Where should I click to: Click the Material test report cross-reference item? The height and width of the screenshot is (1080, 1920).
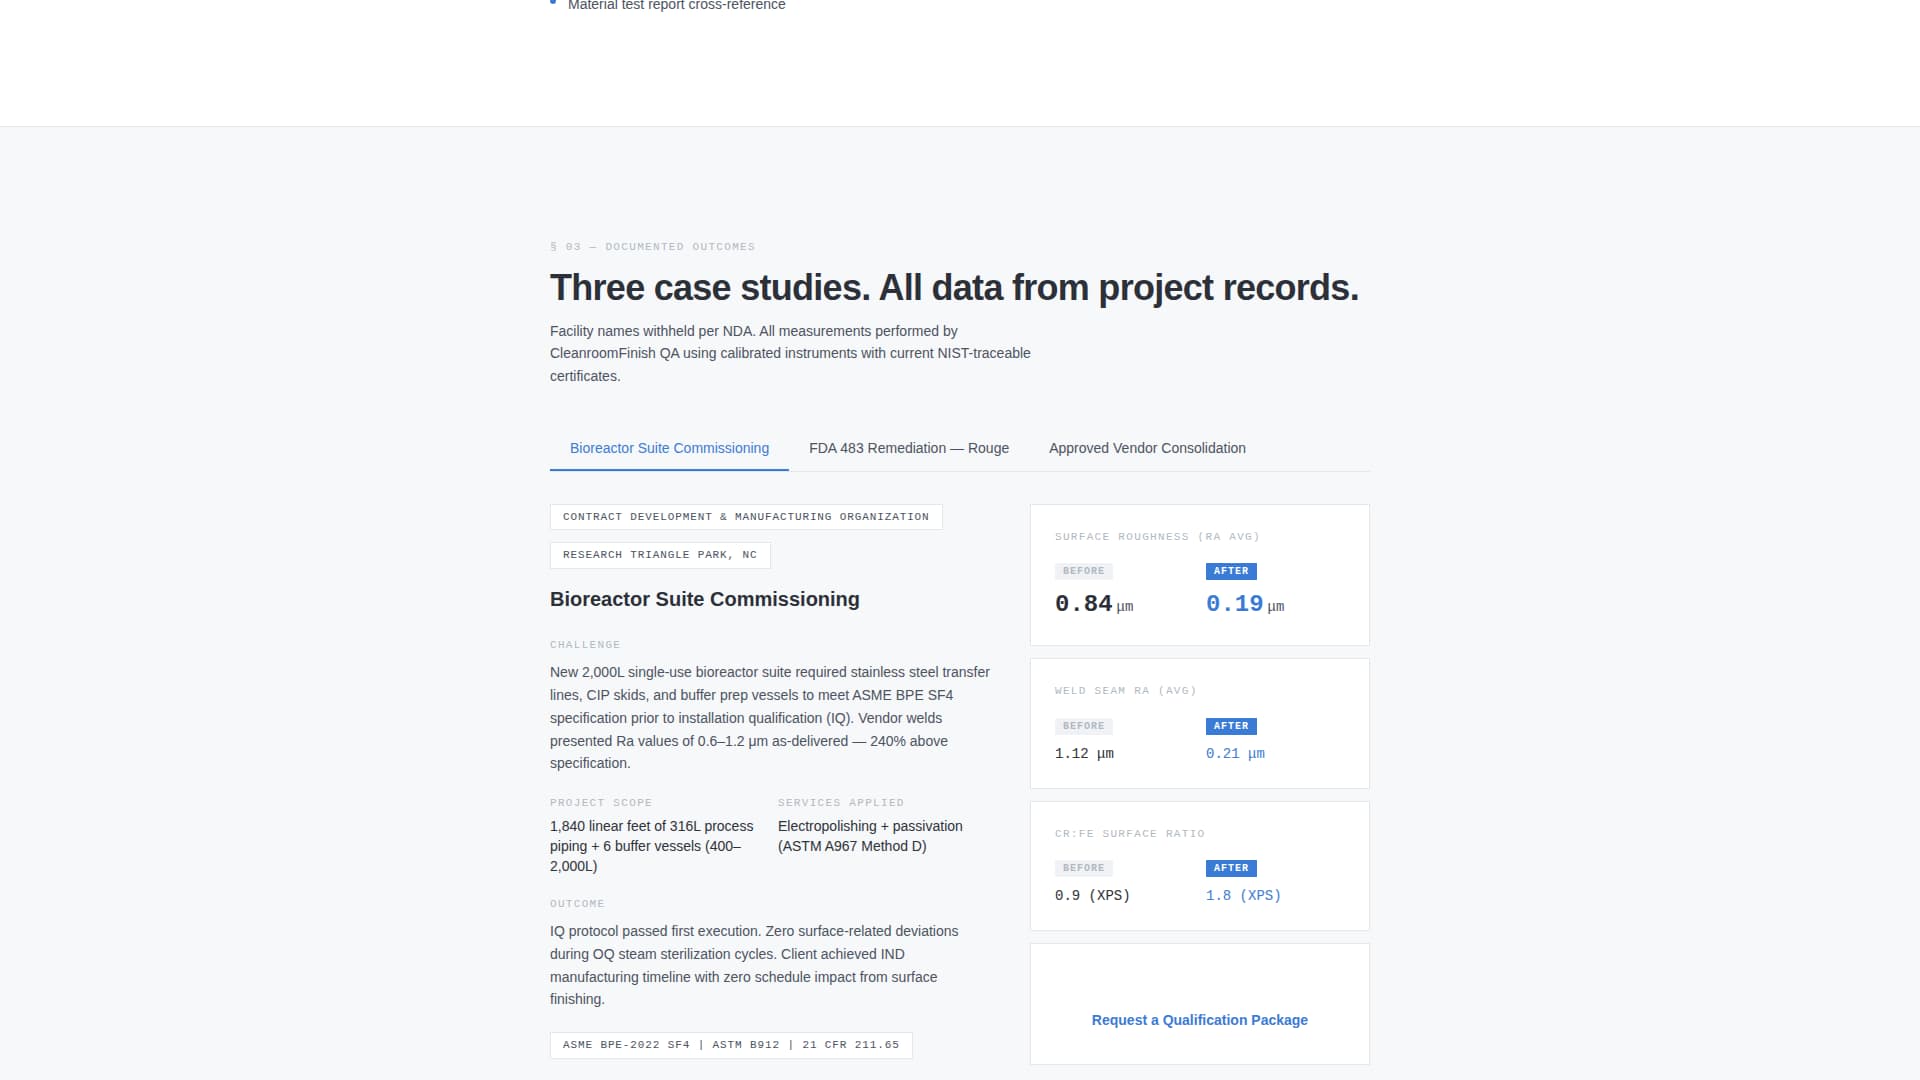pyautogui.click(x=676, y=5)
